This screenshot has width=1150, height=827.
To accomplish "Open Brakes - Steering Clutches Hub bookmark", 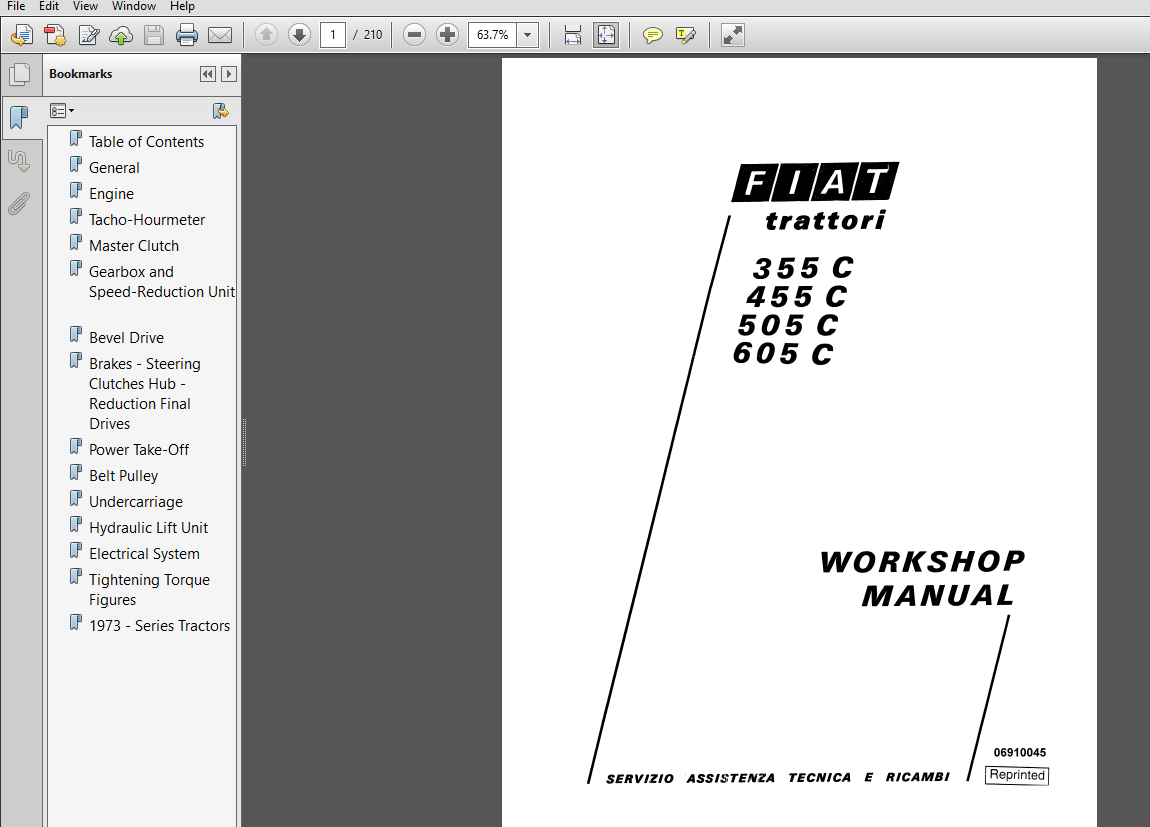I will (x=144, y=394).
